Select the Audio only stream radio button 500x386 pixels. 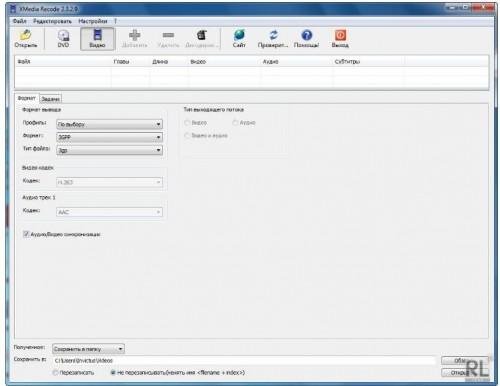[x=235, y=123]
